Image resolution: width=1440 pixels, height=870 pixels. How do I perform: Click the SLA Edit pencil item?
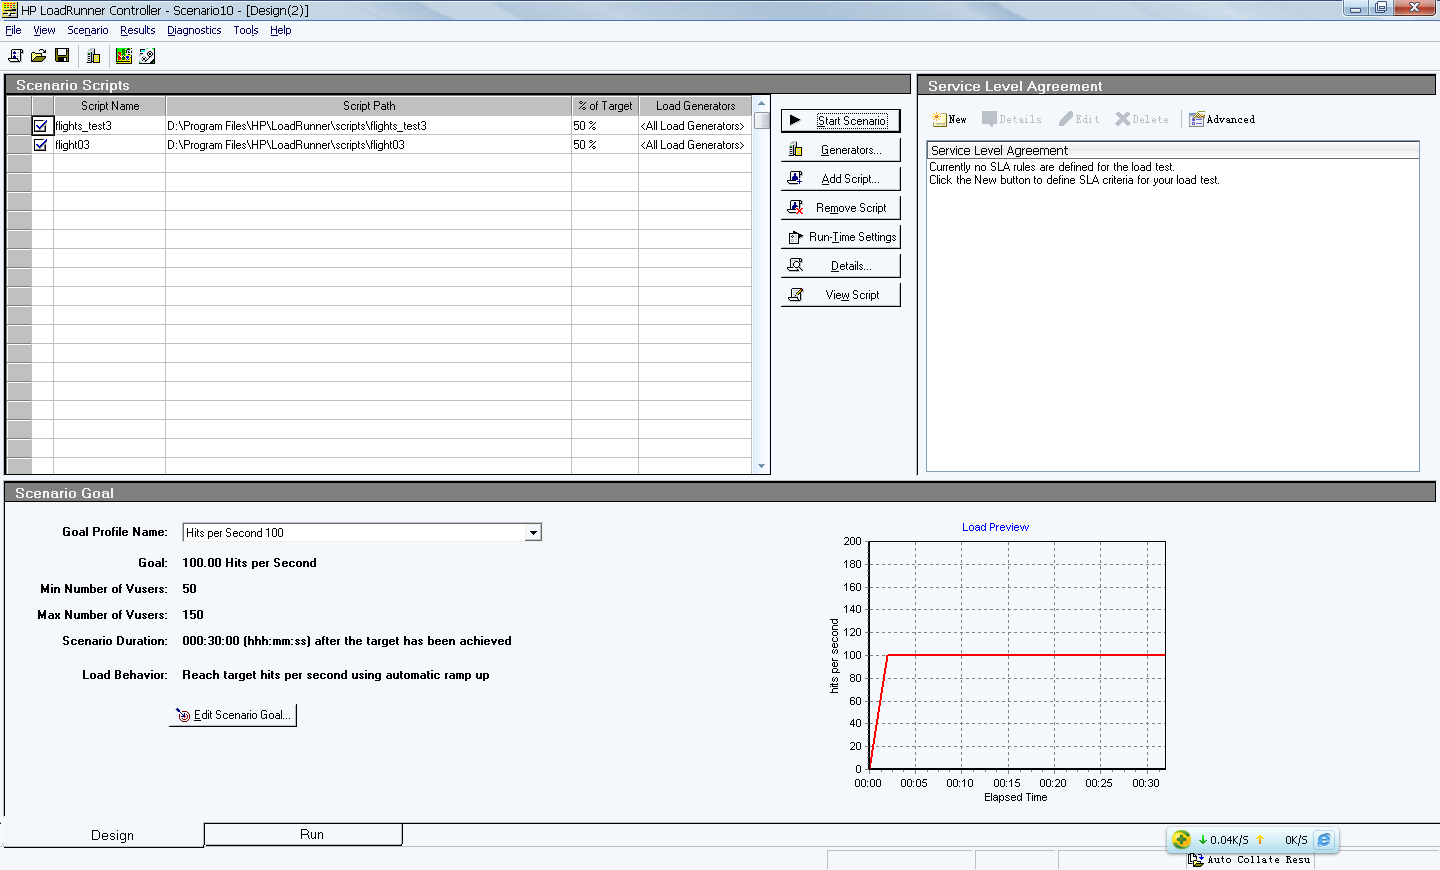pyautogui.click(x=1079, y=119)
